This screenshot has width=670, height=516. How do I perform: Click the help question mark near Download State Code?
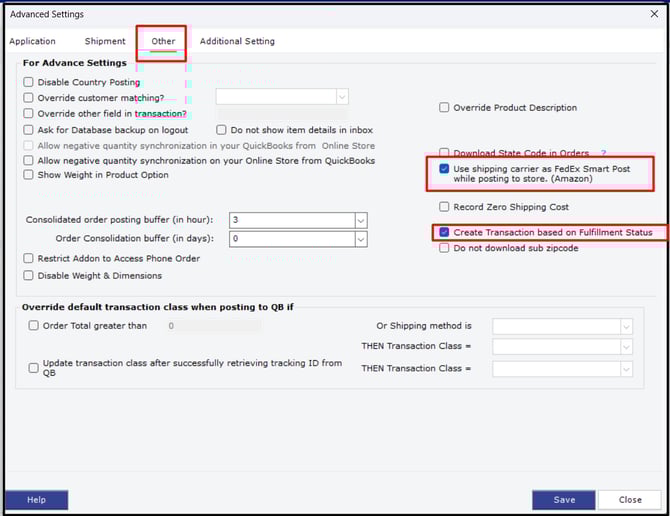coord(603,153)
